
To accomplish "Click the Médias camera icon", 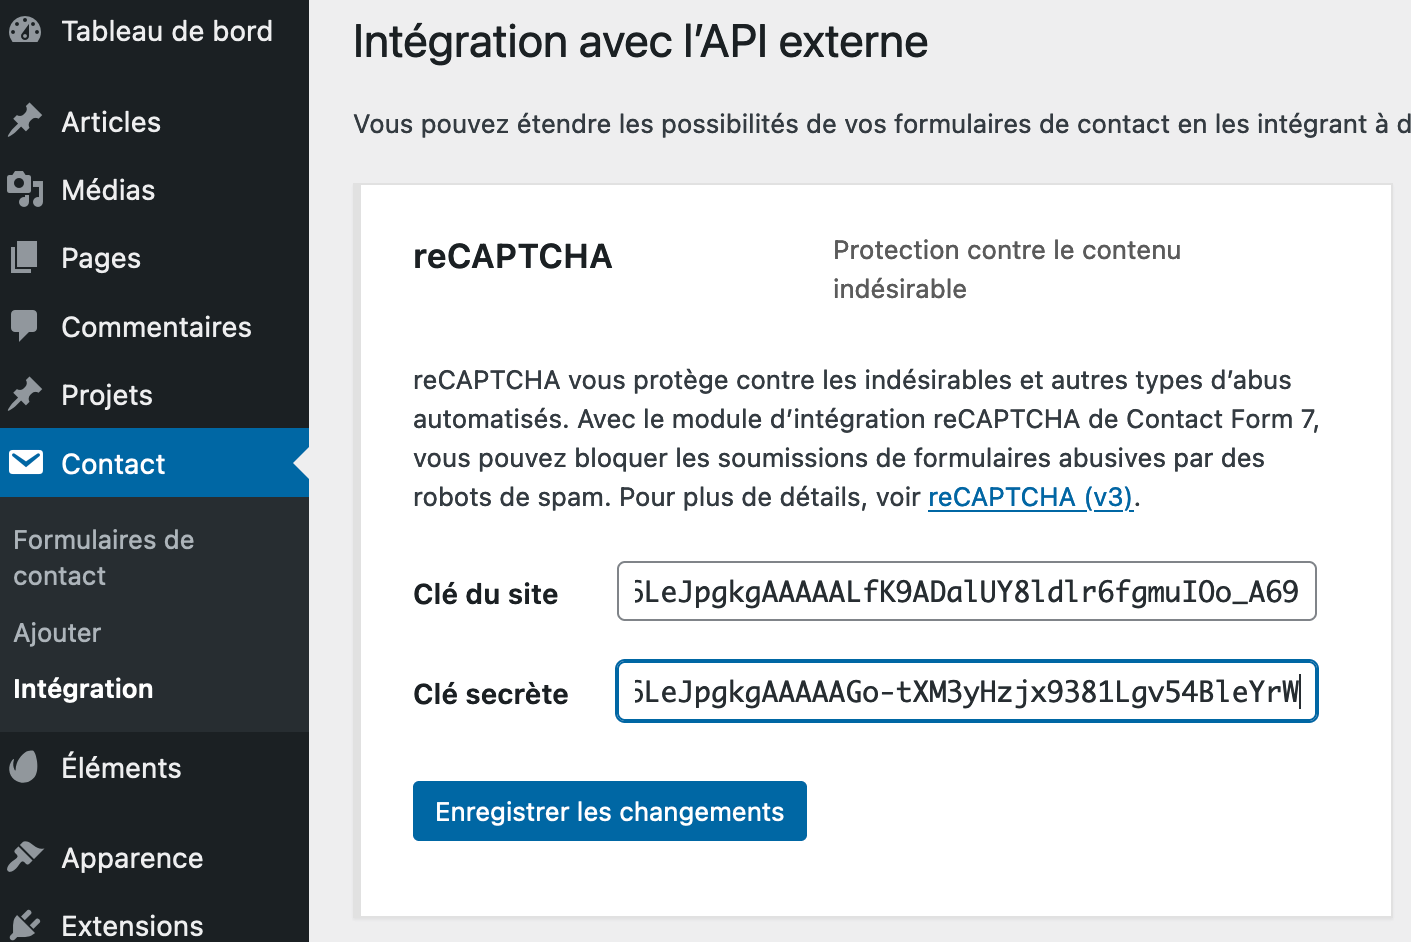I will (x=25, y=189).
